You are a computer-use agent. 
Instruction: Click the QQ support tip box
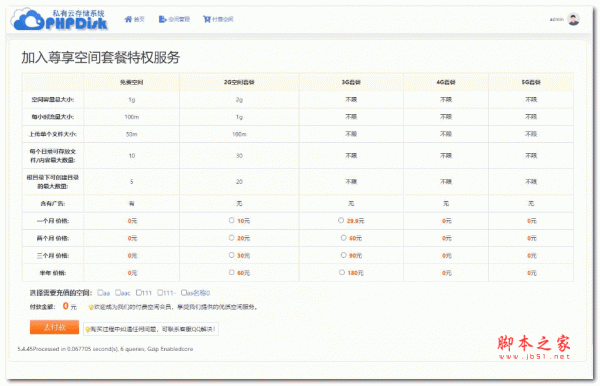151,329
